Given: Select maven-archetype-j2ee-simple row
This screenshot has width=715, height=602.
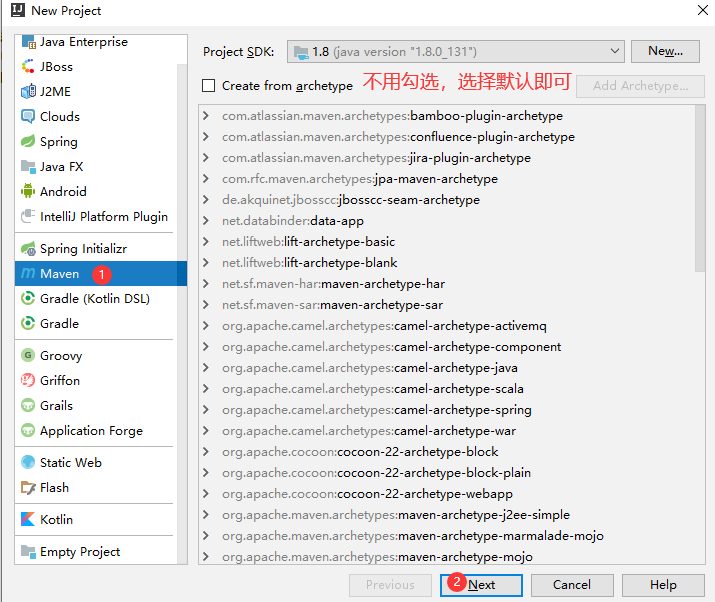Looking at the screenshot, I should [447, 514].
